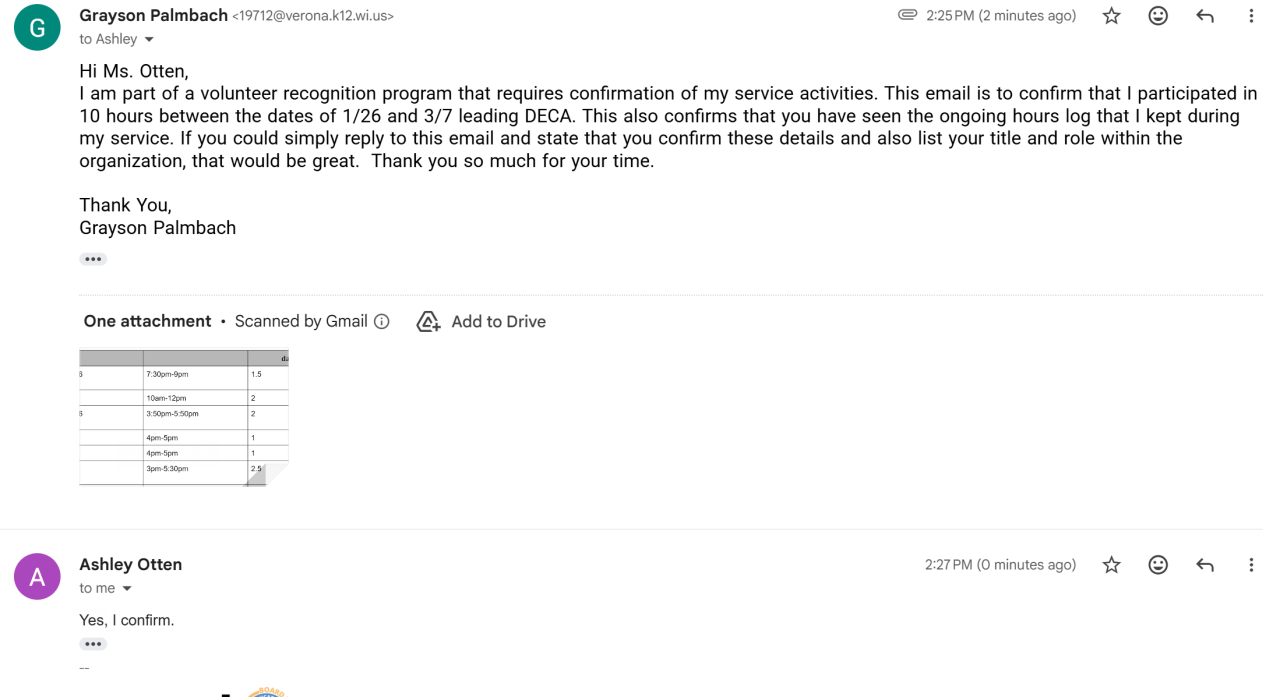Click sender name Grayson Palmbach

point(153,15)
